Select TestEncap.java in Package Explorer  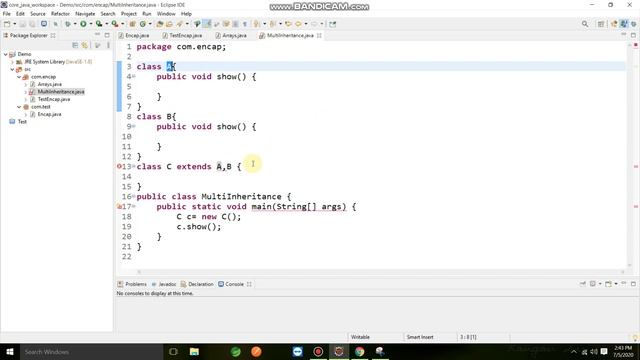[x=54, y=99]
